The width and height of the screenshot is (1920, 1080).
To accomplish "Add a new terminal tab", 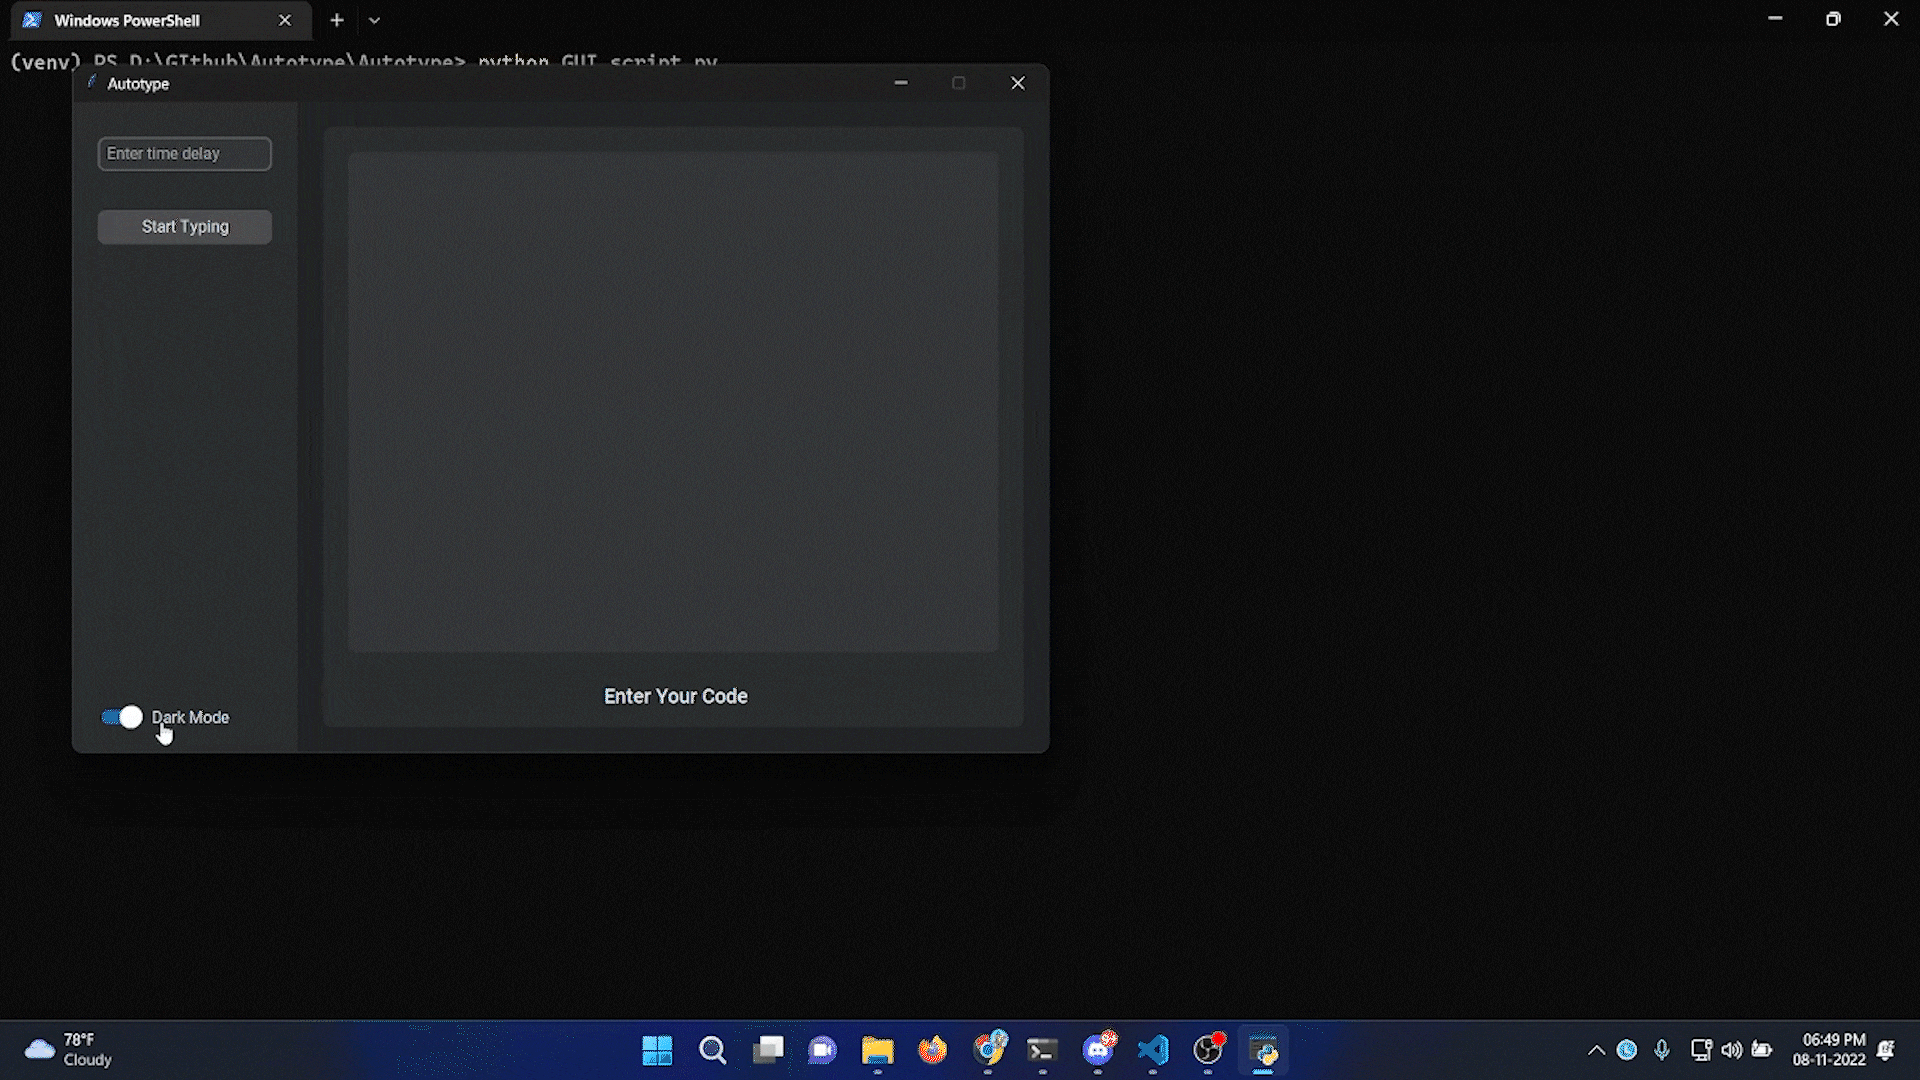I will tap(337, 20).
